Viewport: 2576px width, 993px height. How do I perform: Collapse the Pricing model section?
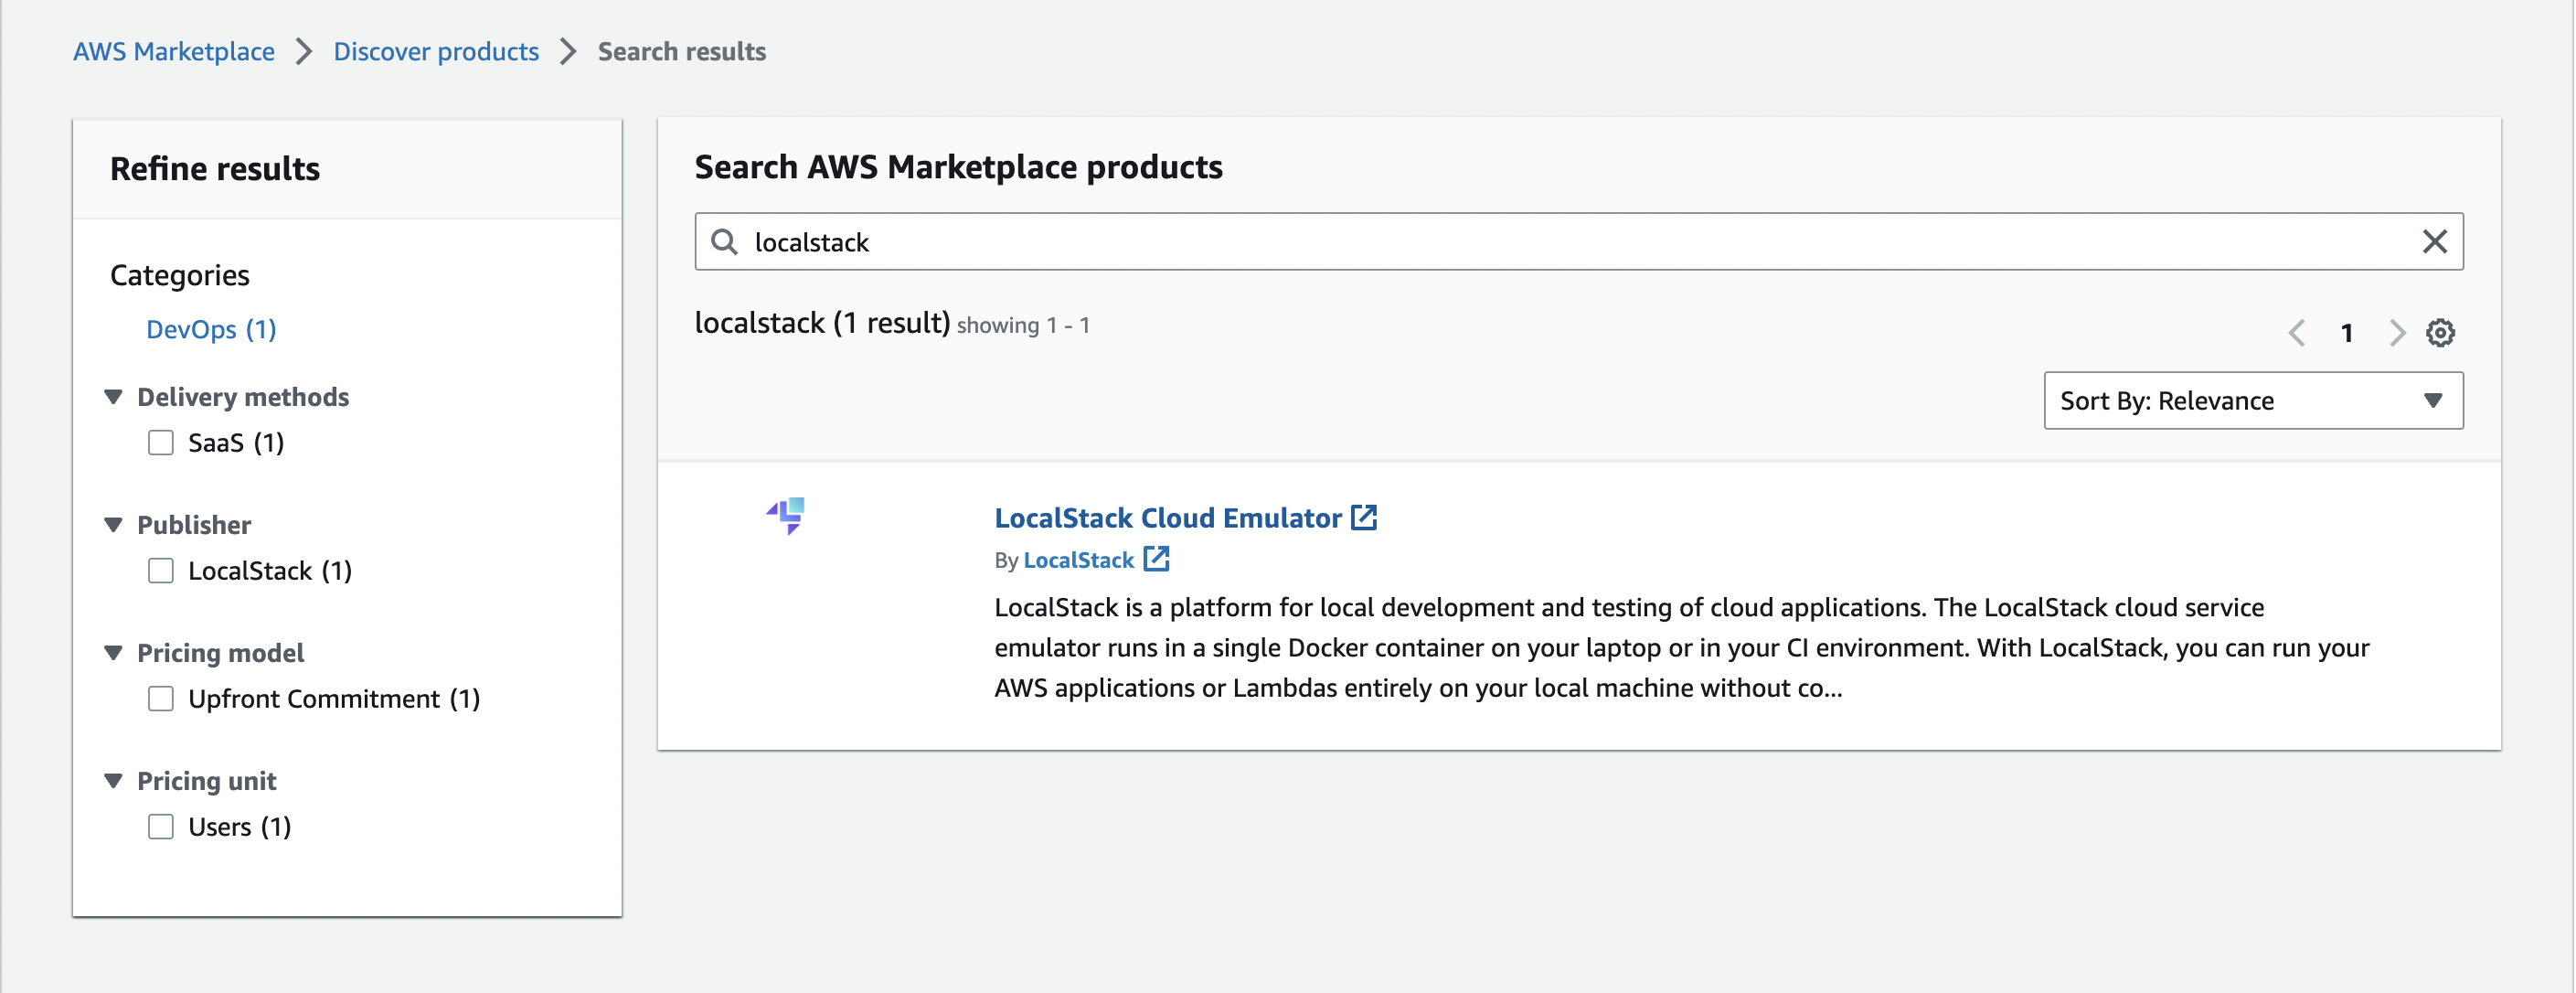[113, 652]
